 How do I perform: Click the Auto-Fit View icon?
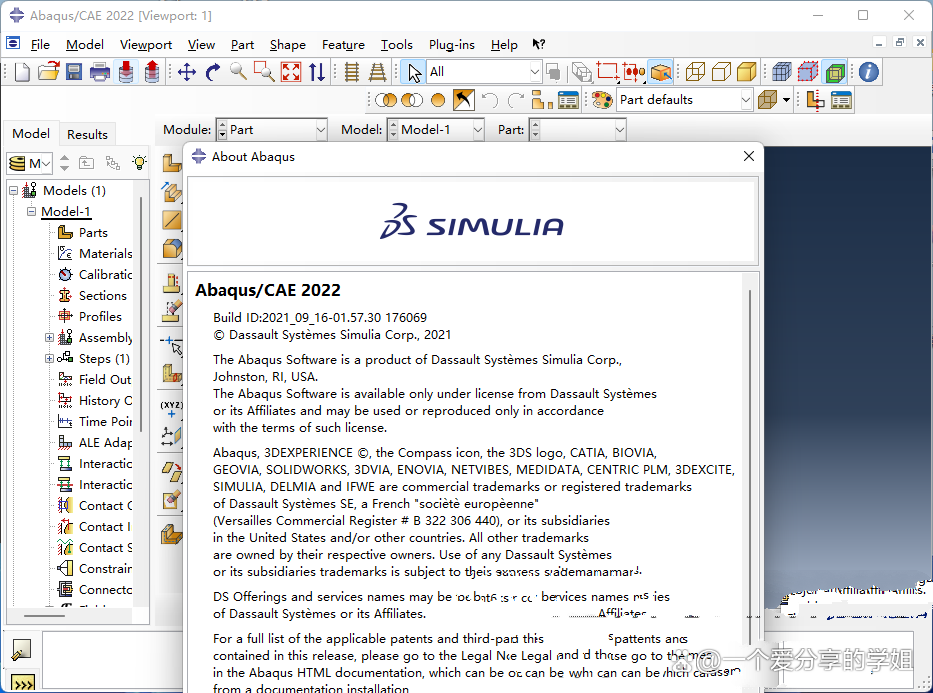(291, 73)
